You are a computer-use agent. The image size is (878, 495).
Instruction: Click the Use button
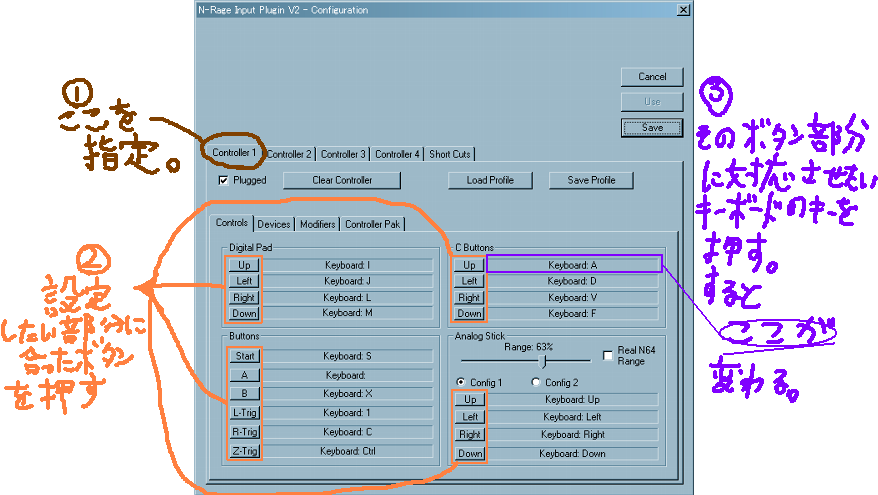click(x=652, y=102)
